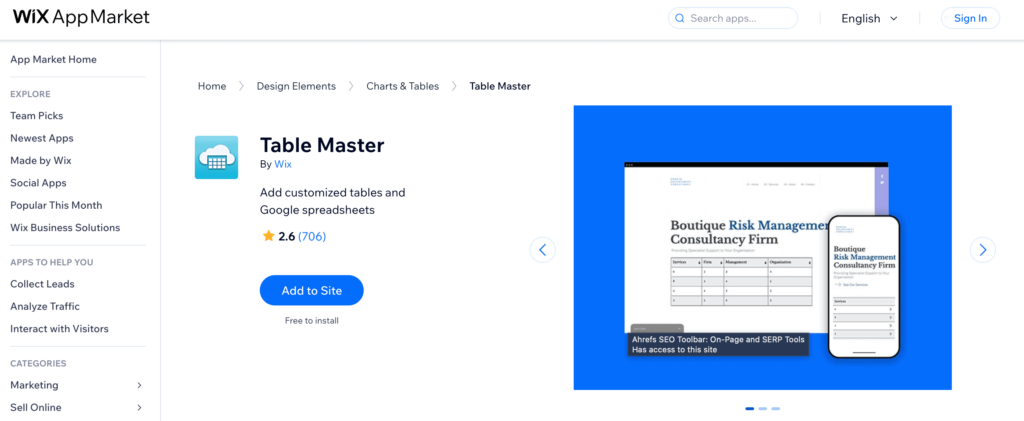Click Table Master breadcrumb text

tap(500, 86)
